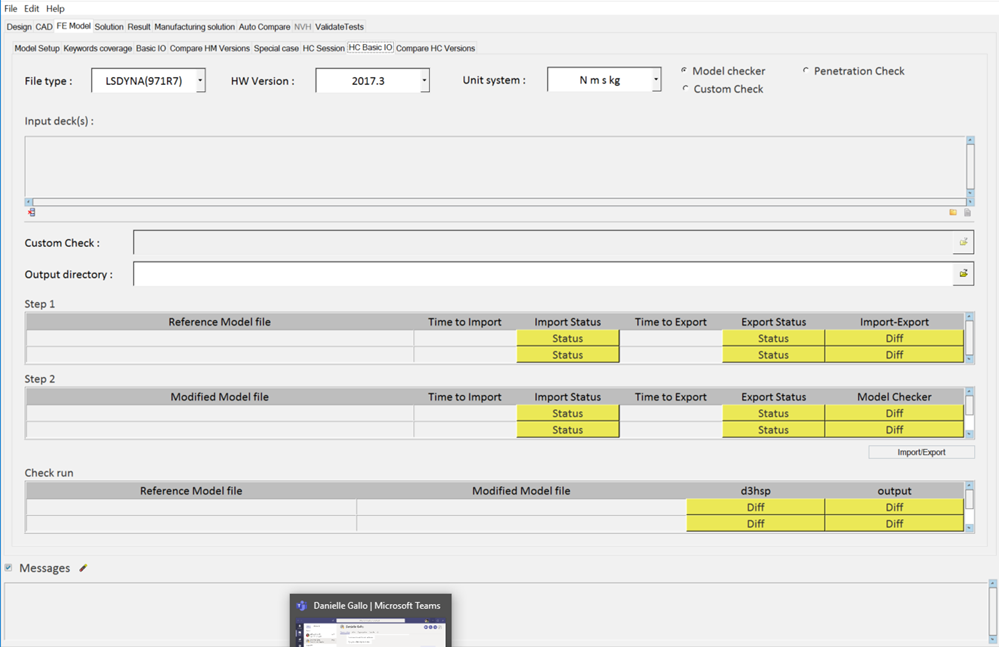Click the Output directory input field
1000x647 pixels.
click(x=541, y=273)
